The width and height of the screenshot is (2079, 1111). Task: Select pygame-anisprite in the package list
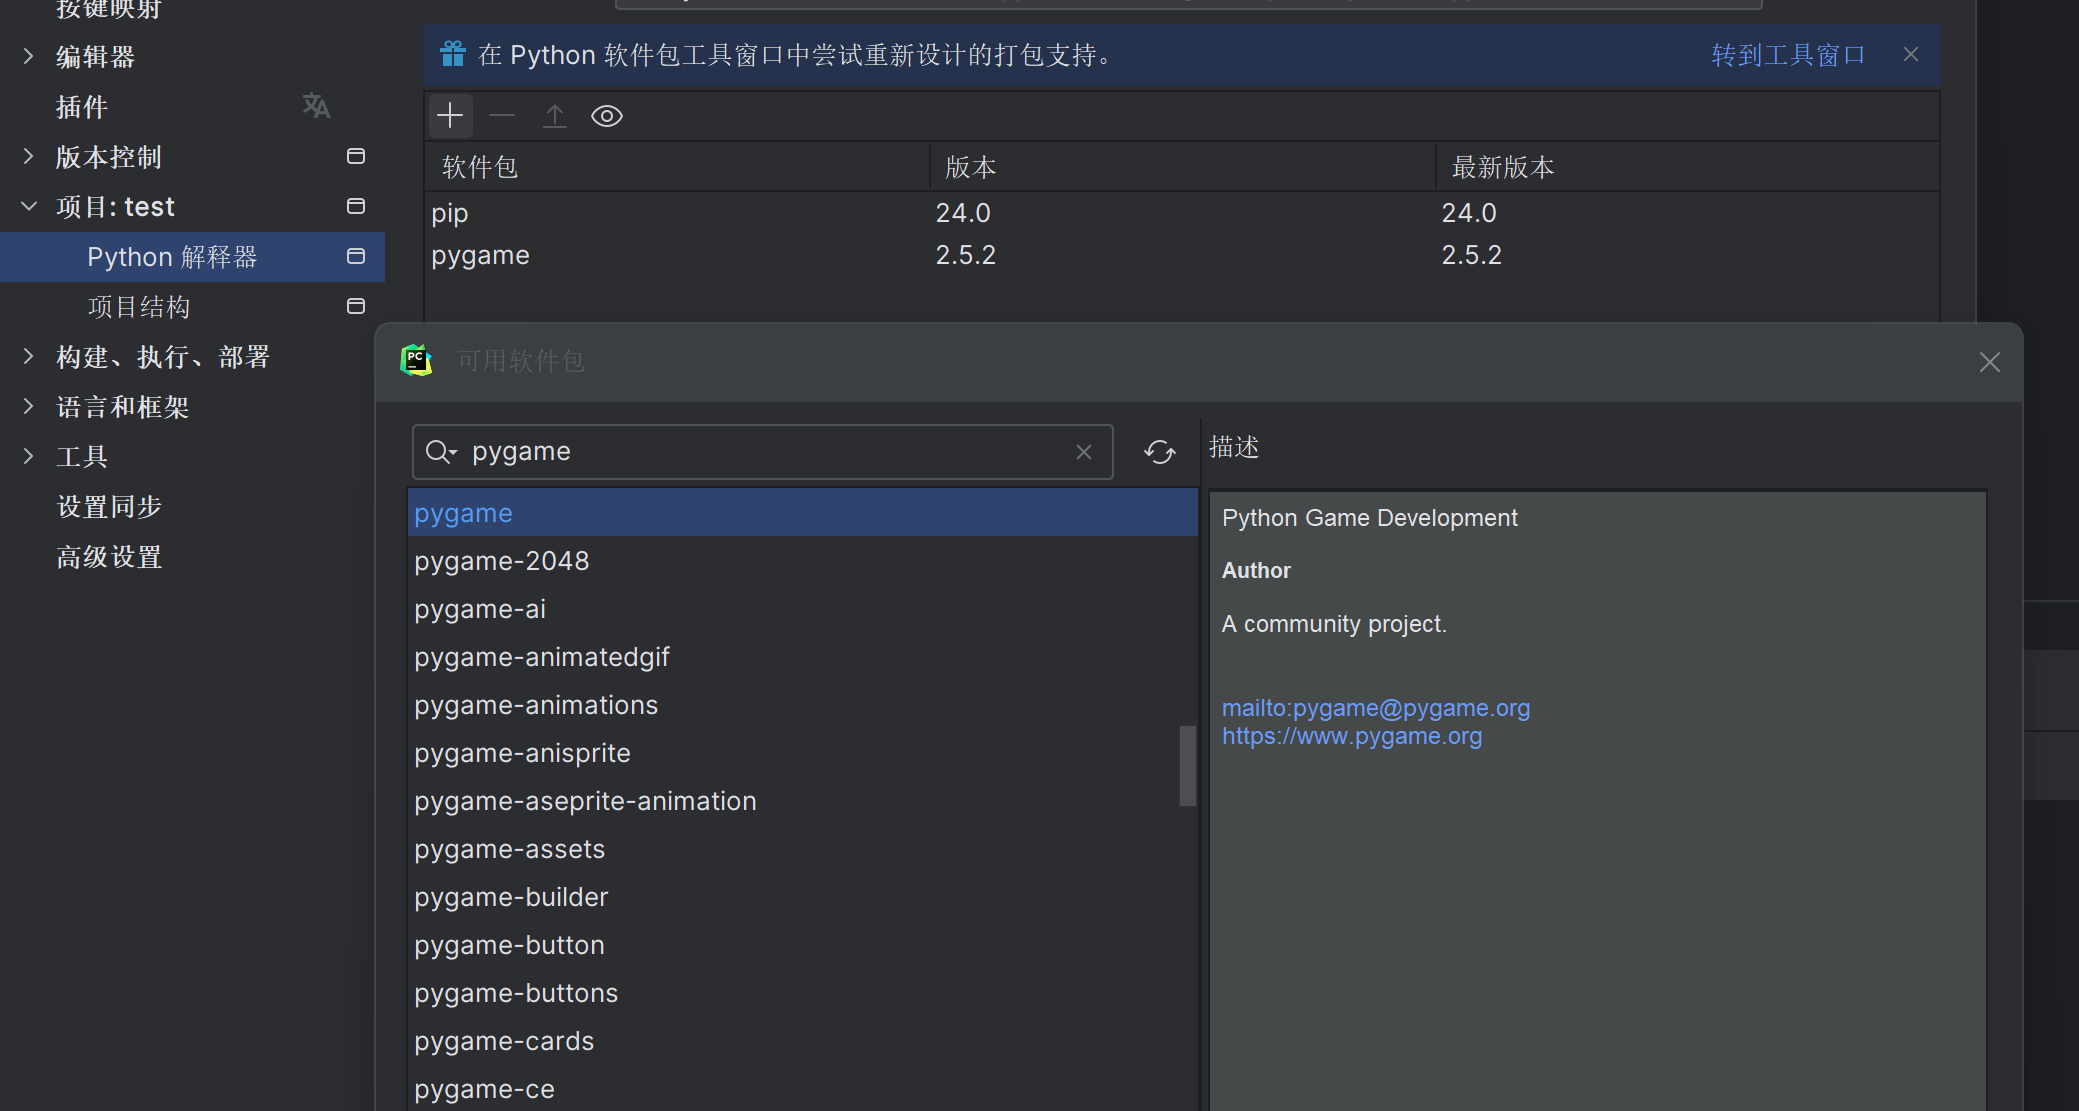pos(794,753)
